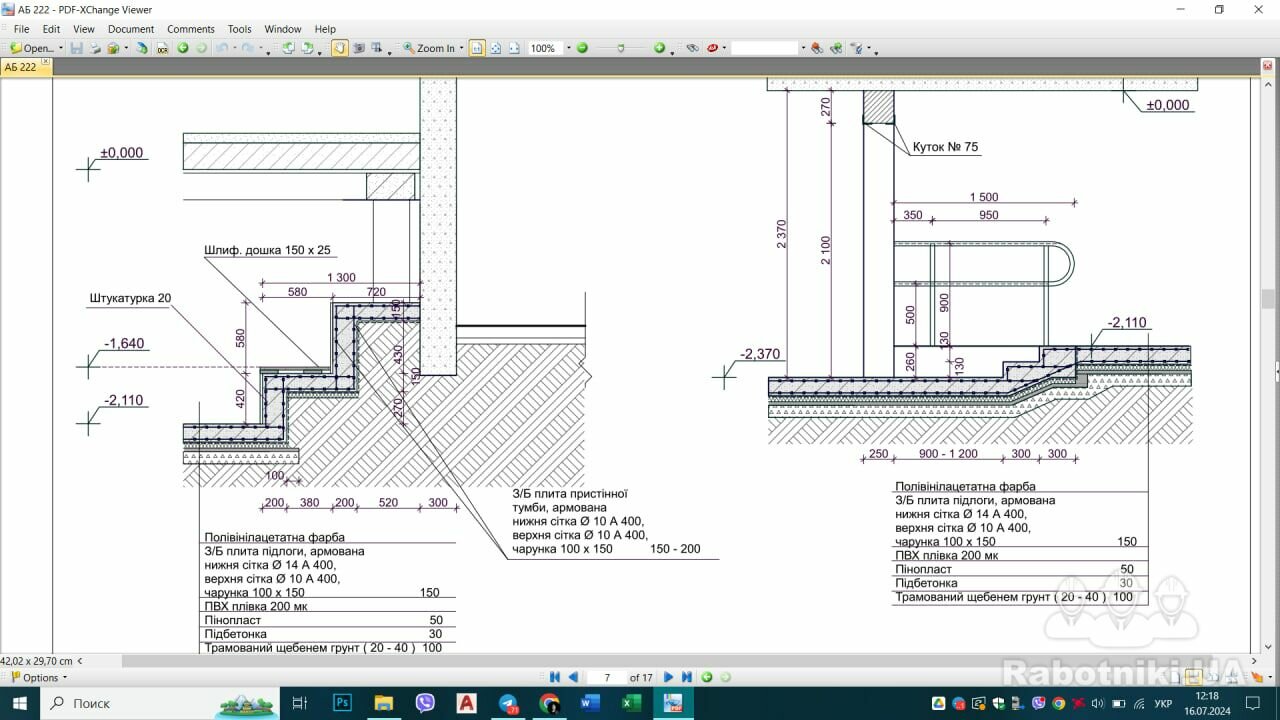Click the Find (binoculars) icon
1280x720 pixels.
692,48
